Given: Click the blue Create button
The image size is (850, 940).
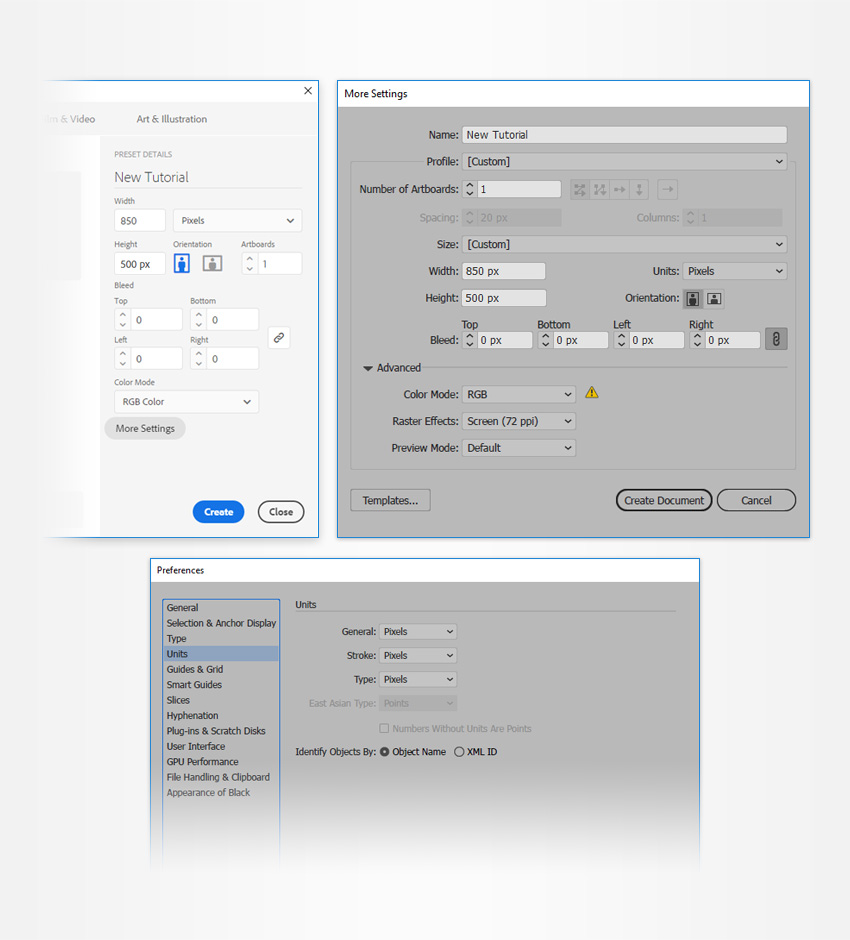Looking at the screenshot, I should [218, 512].
